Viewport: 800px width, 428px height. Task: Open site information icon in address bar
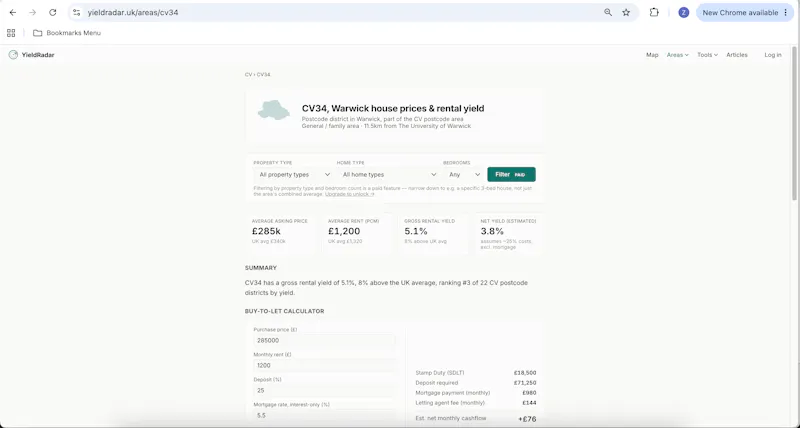pyautogui.click(x=77, y=12)
